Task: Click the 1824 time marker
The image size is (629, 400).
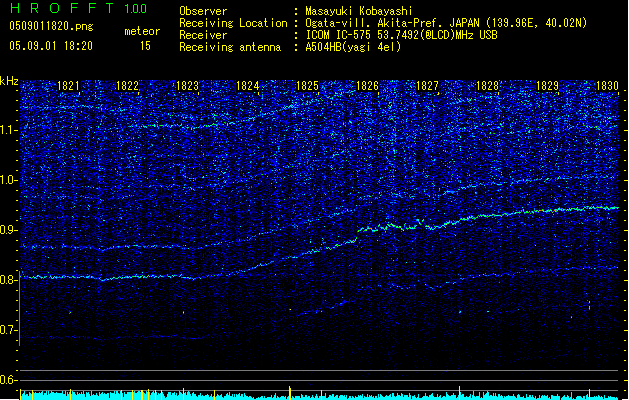Action: [248, 86]
